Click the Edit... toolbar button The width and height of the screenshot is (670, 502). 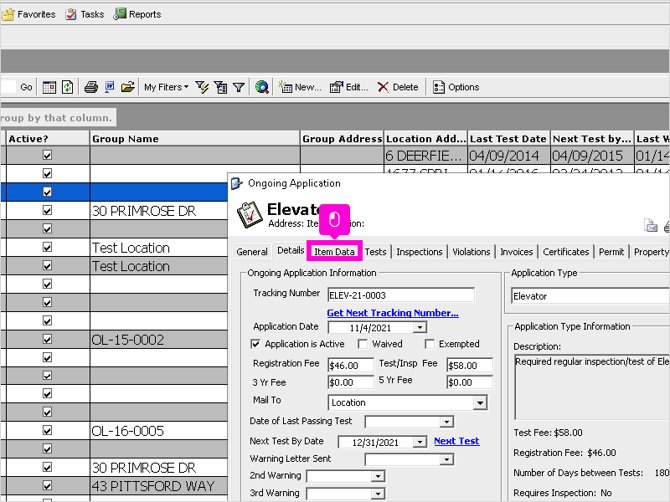tap(349, 87)
